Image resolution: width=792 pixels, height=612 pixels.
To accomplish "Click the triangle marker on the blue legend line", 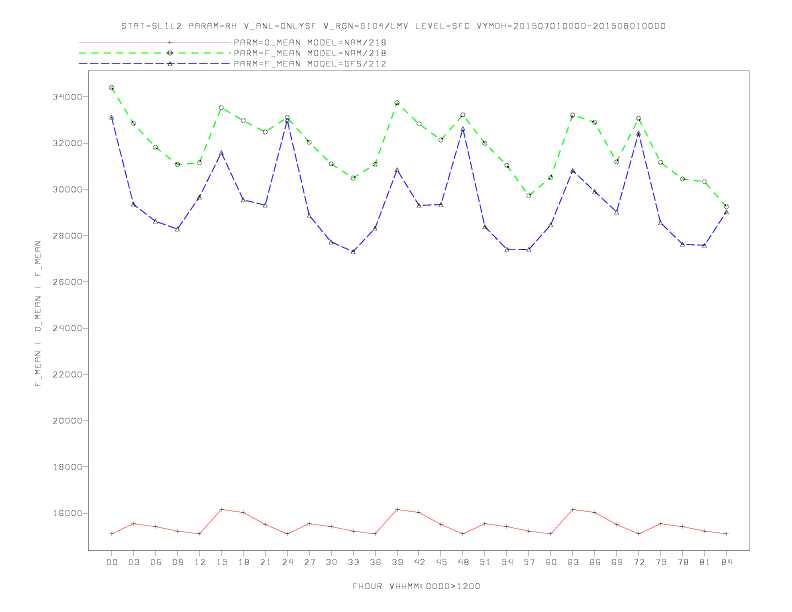I will coord(170,64).
